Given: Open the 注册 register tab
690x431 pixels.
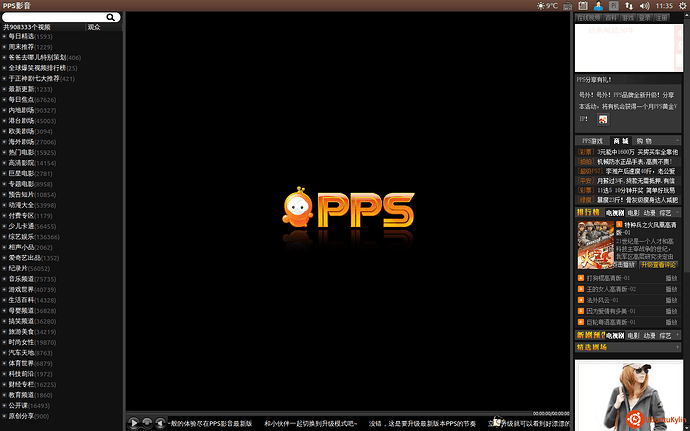Looking at the screenshot, I should point(661,18).
